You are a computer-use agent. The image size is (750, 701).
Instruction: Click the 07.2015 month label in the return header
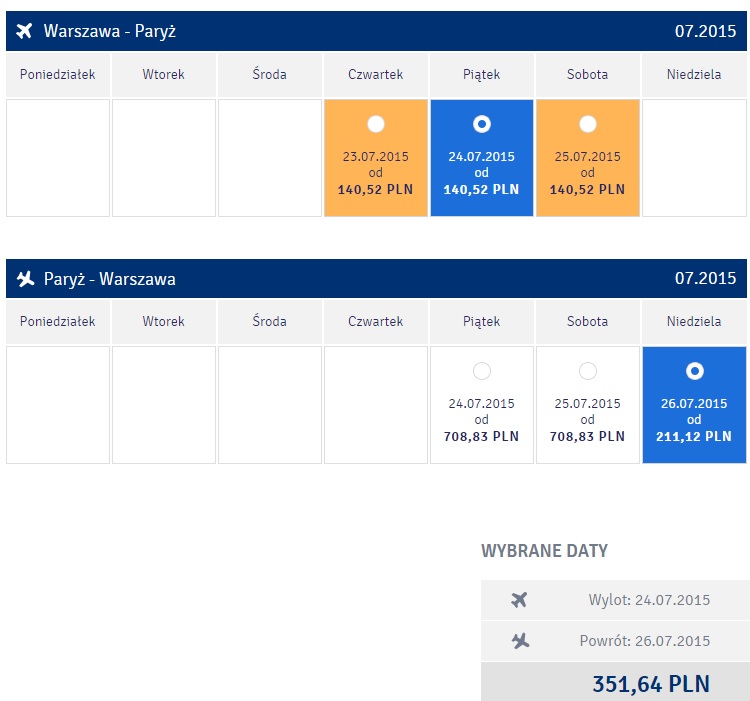click(705, 278)
